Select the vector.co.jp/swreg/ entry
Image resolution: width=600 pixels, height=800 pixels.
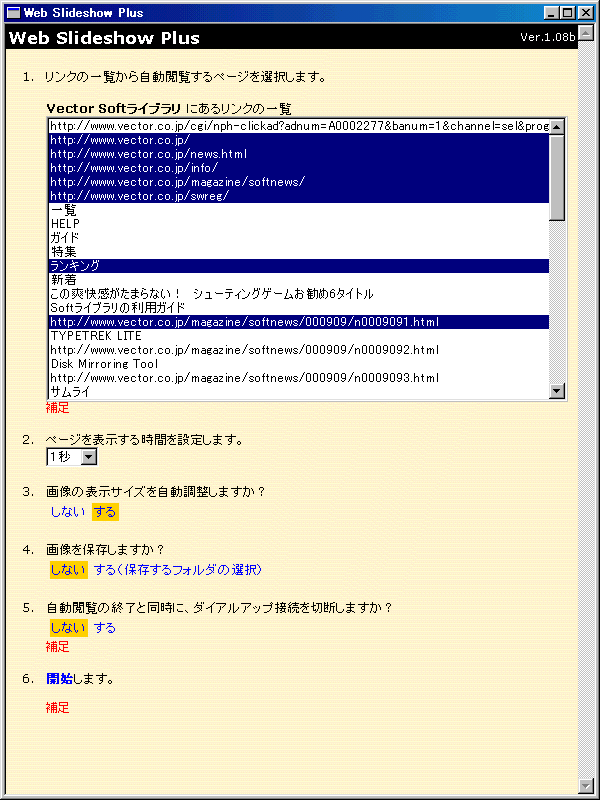point(299,196)
